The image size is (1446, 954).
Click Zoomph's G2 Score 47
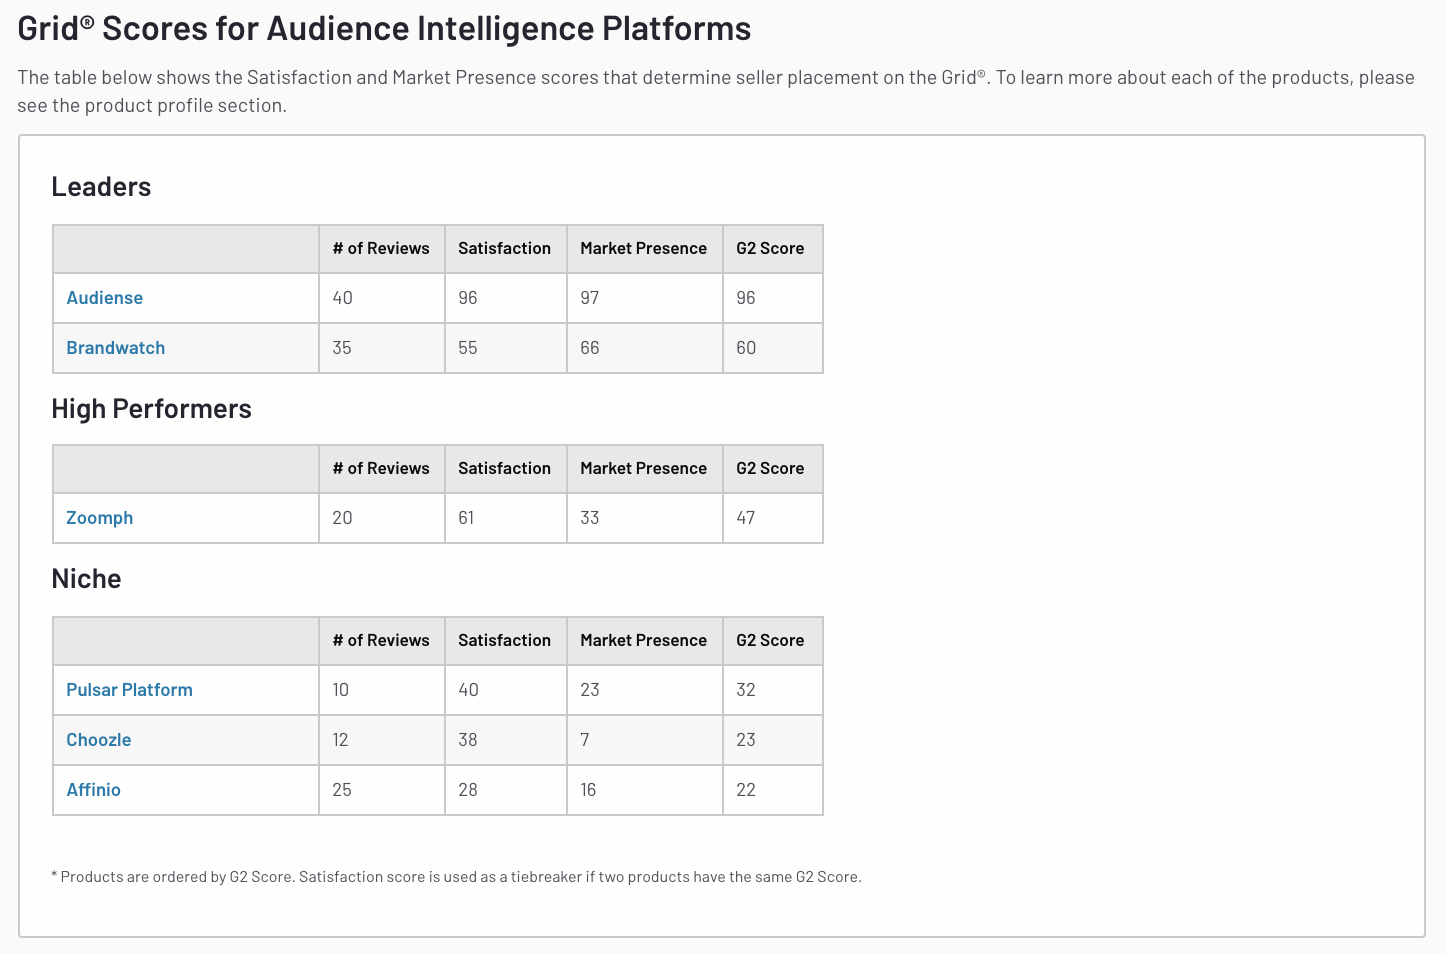[746, 518]
